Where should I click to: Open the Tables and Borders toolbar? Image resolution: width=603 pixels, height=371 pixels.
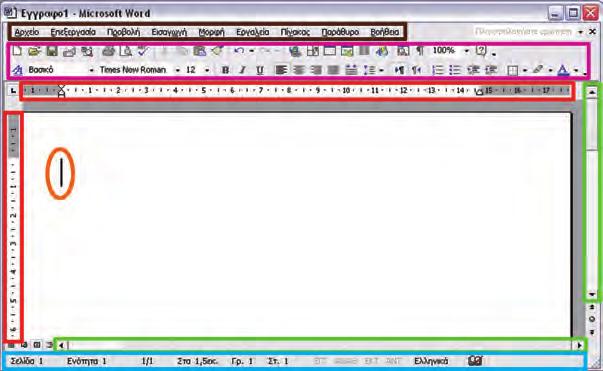[312, 51]
